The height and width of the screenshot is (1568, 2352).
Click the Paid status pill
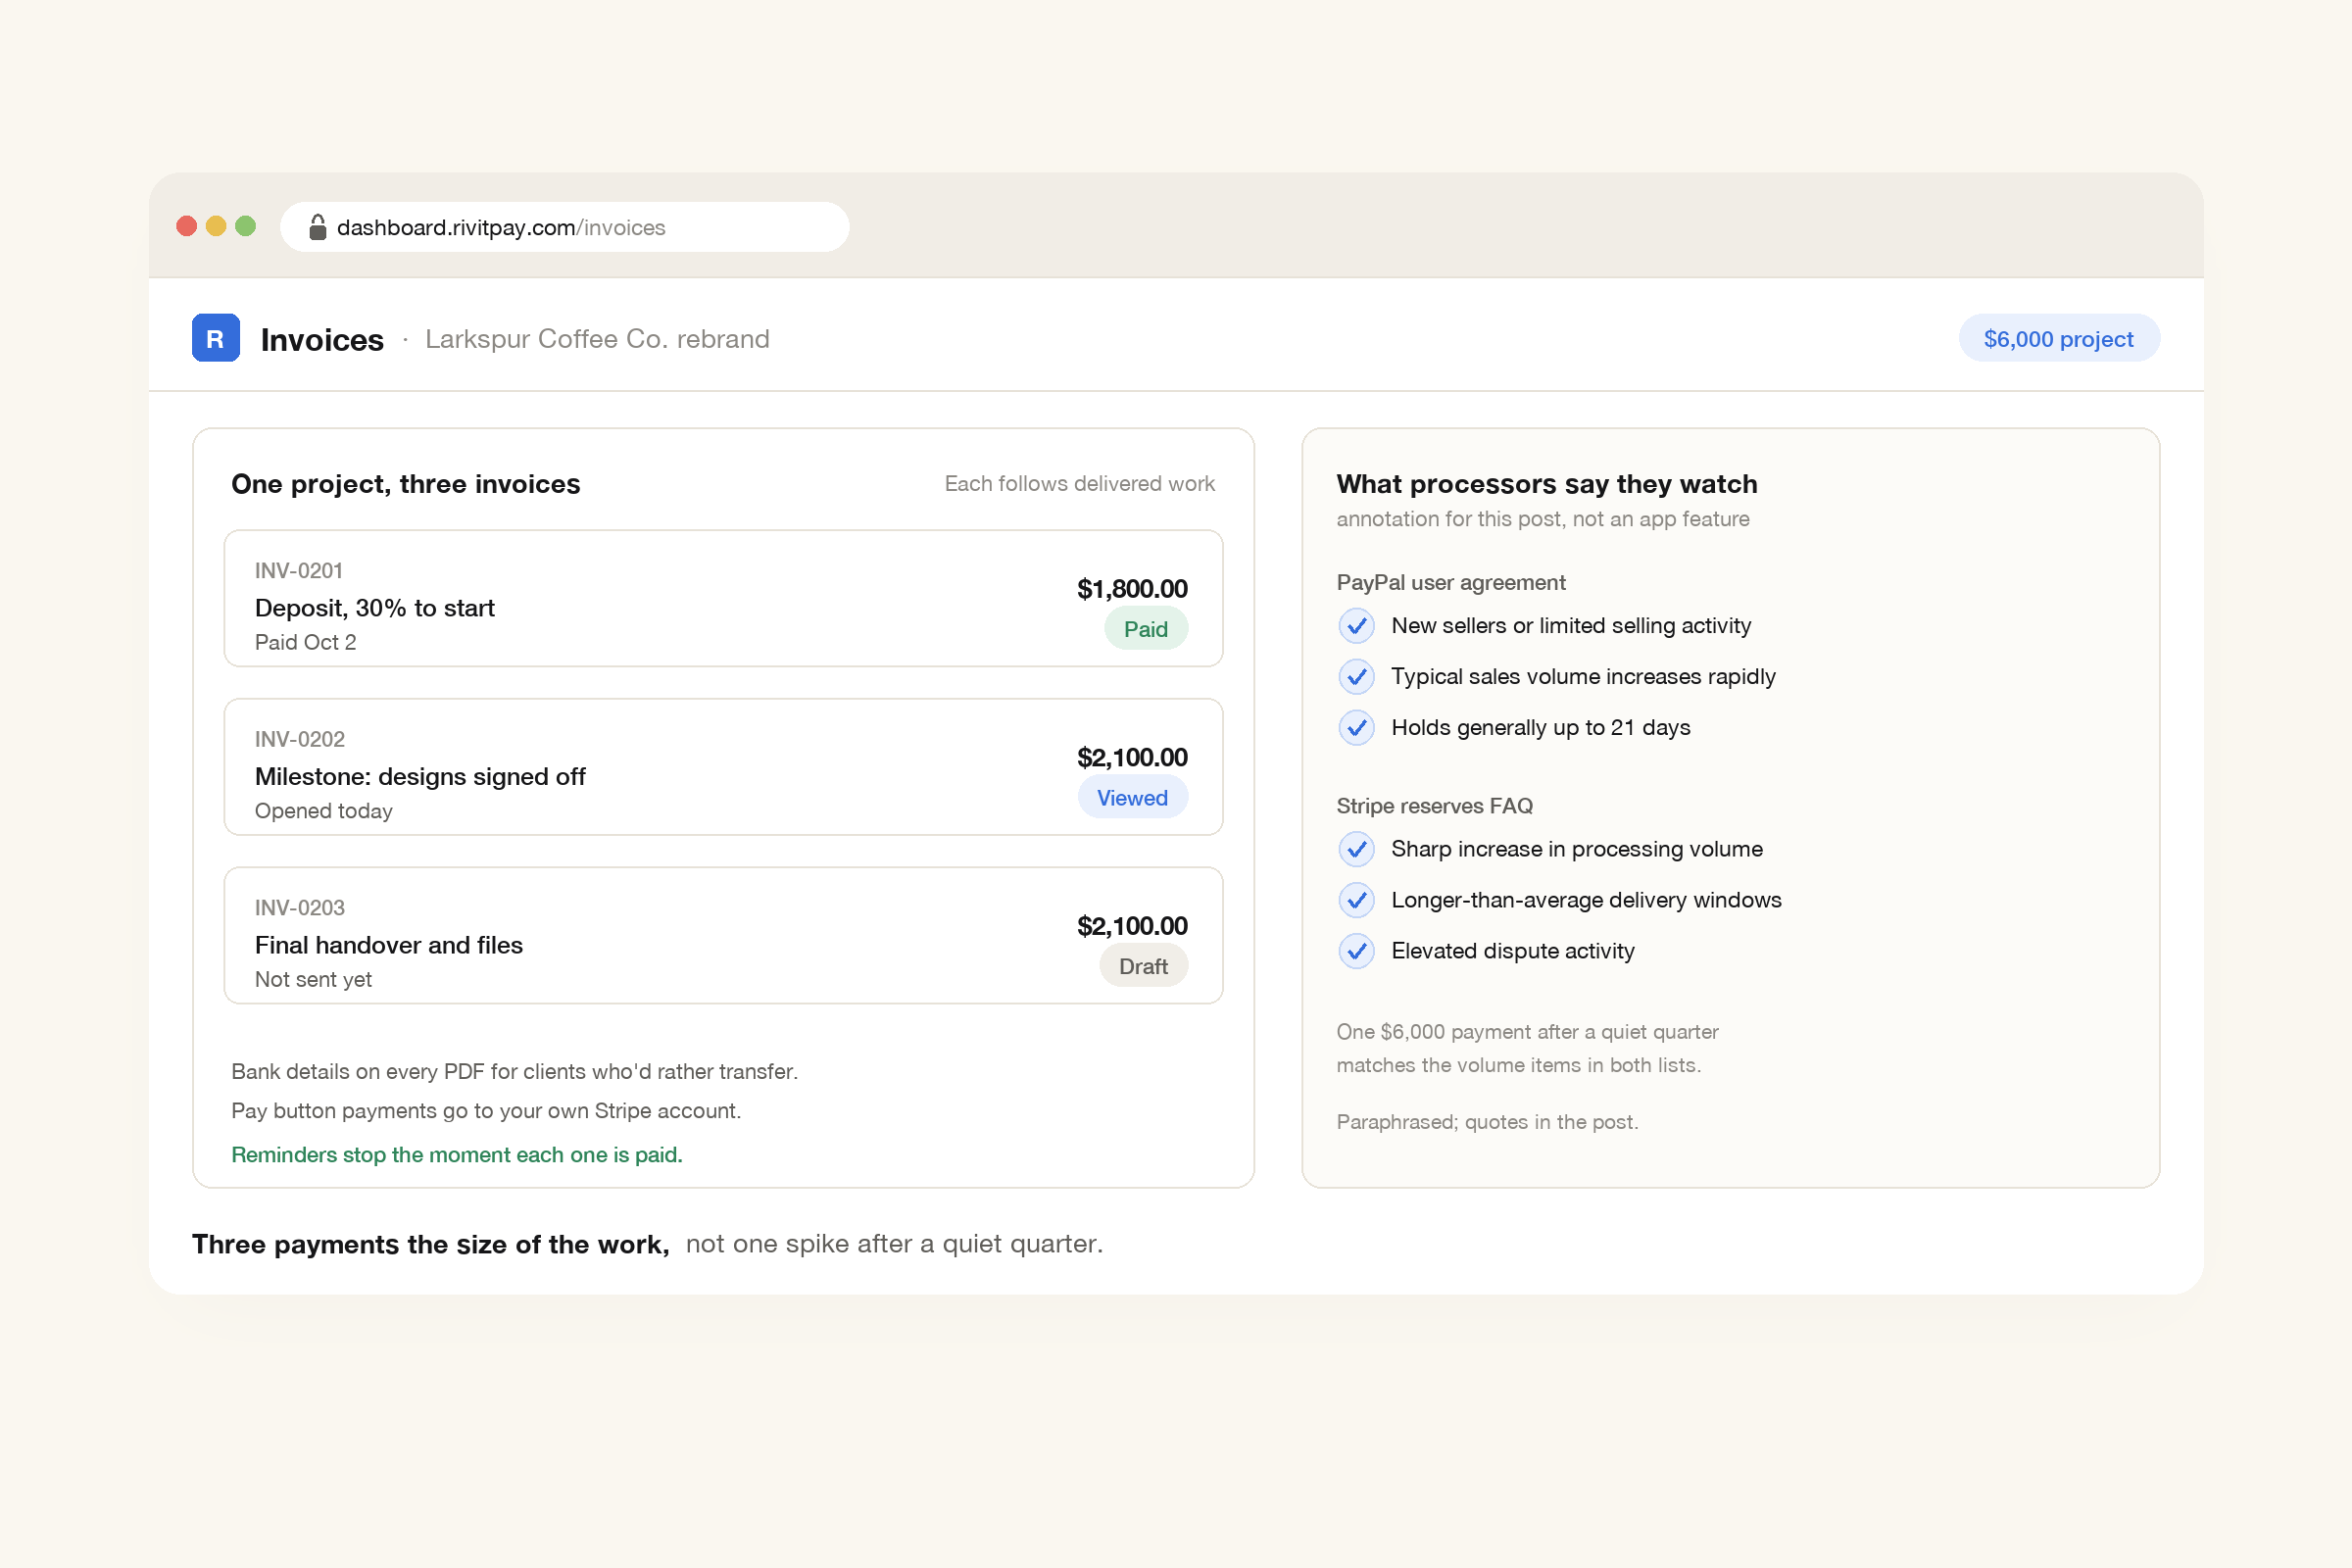1146,629
